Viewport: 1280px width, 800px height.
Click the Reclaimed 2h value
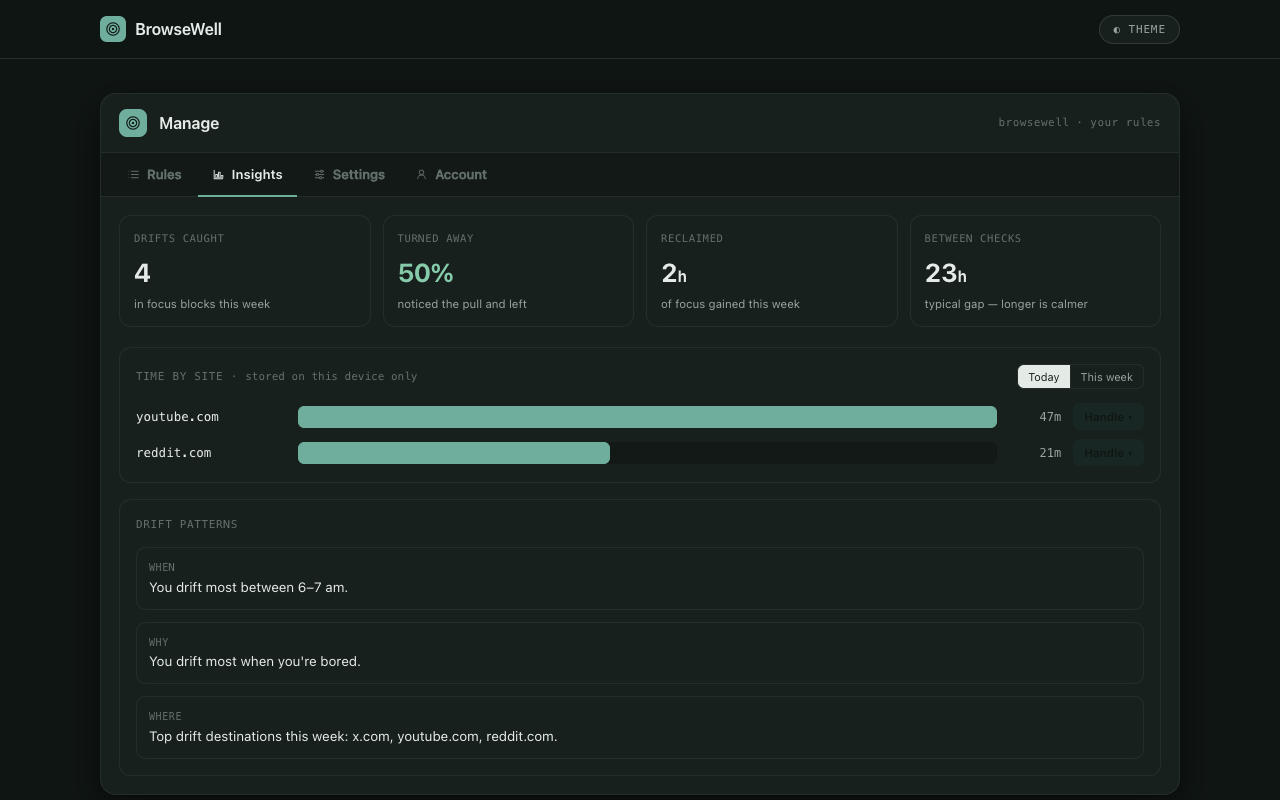click(674, 273)
